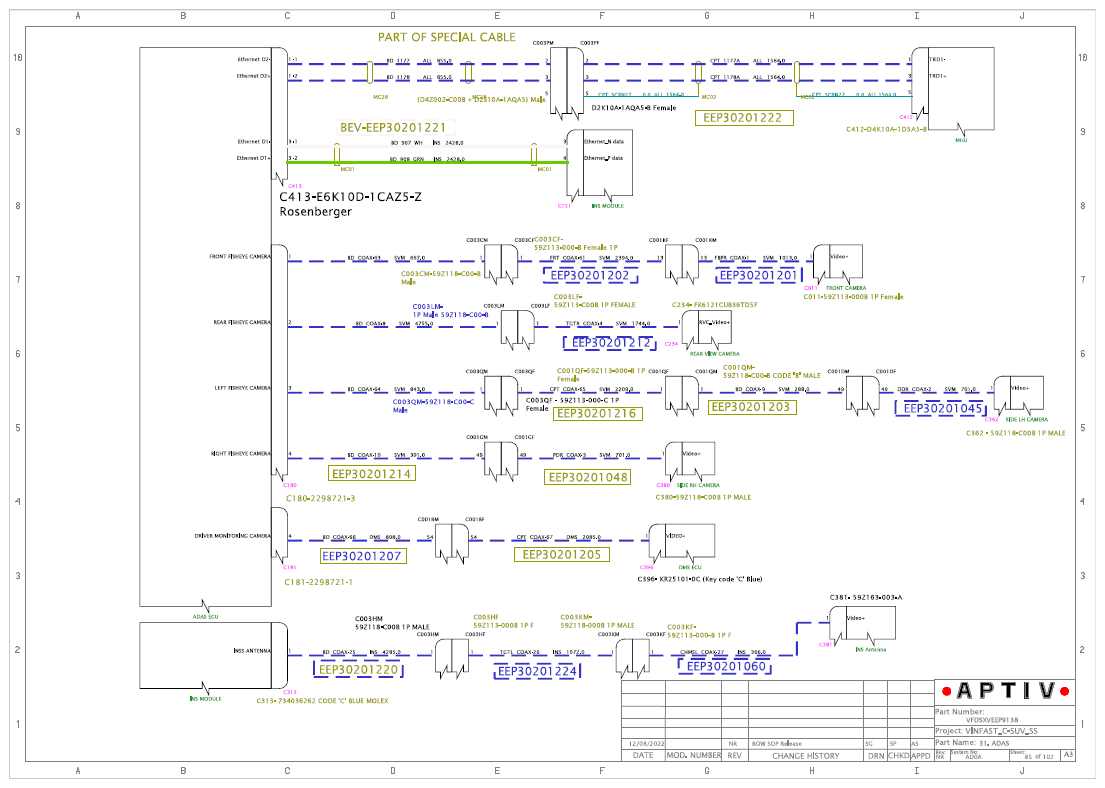Image resolution: width=1105 pixels, height=788 pixels.
Task: Click the 'MOD. NUMBER' column header
Action: (694, 756)
